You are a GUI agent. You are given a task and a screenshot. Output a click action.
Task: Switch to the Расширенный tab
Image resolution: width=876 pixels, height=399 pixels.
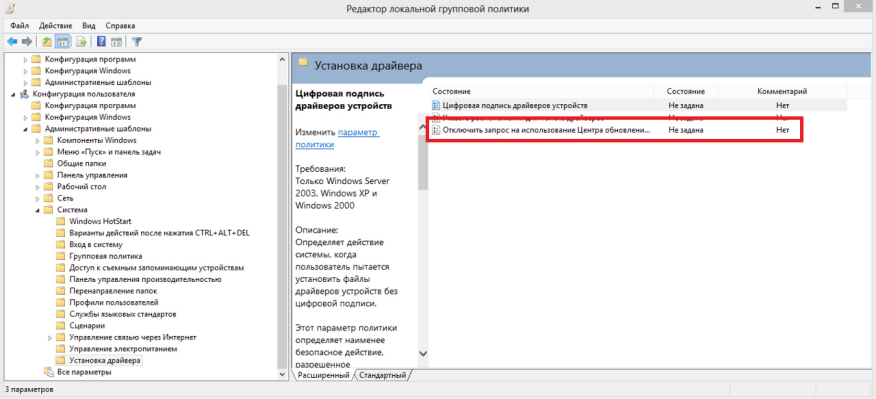(323, 375)
